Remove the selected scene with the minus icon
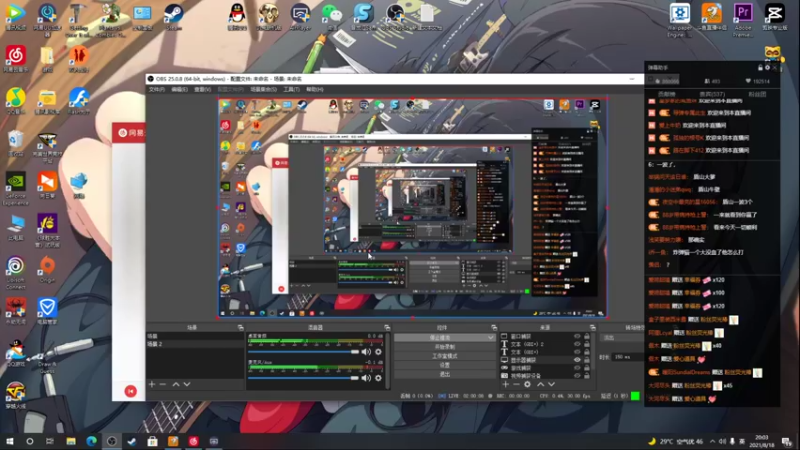 pos(163,384)
